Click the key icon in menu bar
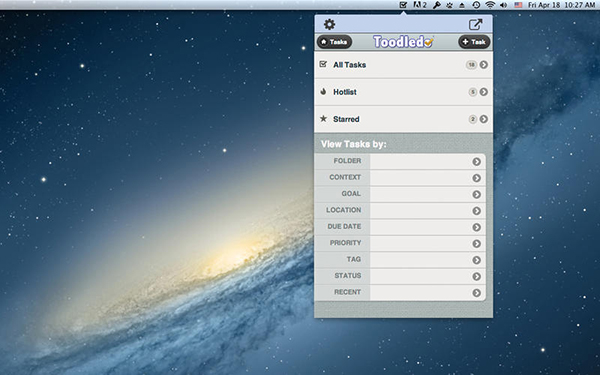The height and width of the screenshot is (375, 600). [x=436, y=5]
